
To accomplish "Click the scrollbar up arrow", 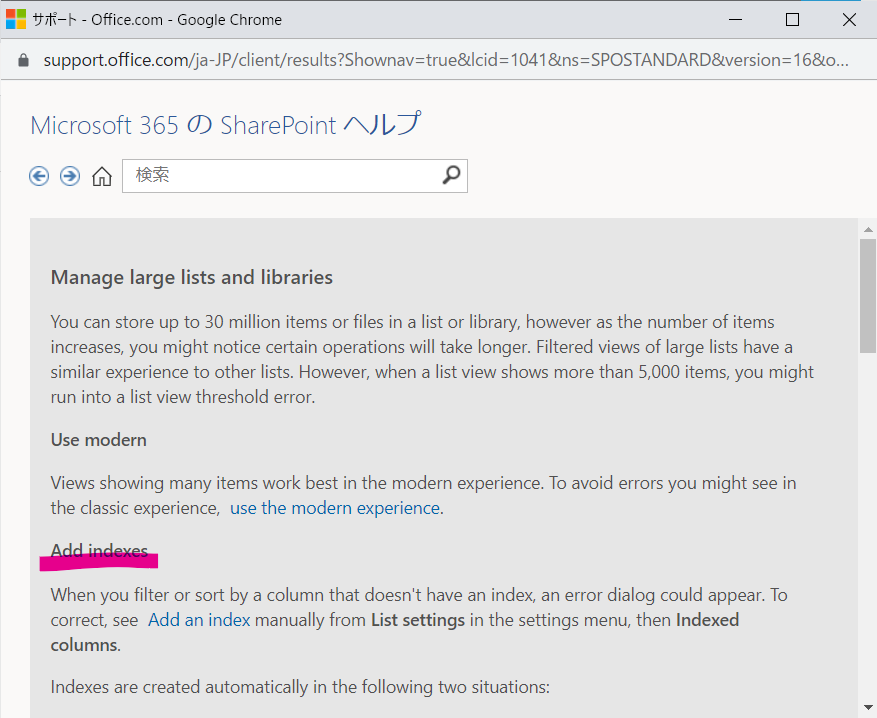I will click(x=867, y=230).
